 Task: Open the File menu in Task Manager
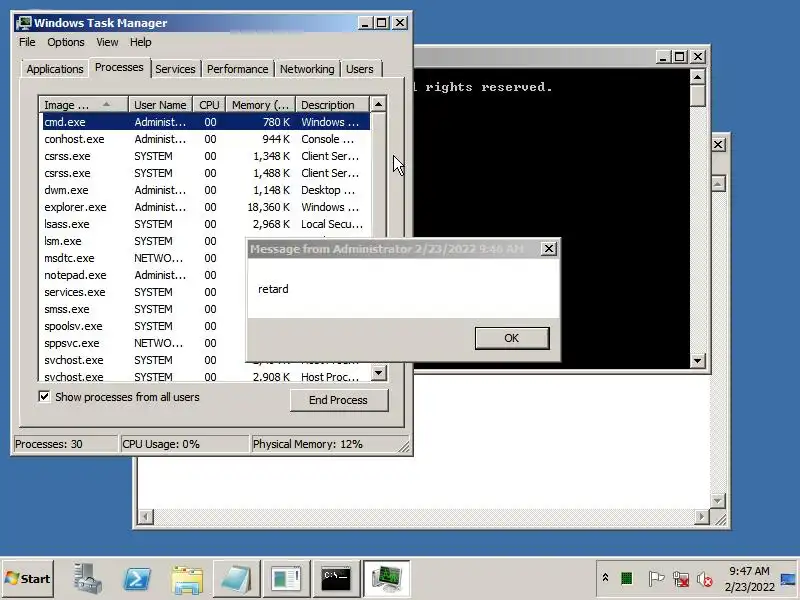point(27,42)
